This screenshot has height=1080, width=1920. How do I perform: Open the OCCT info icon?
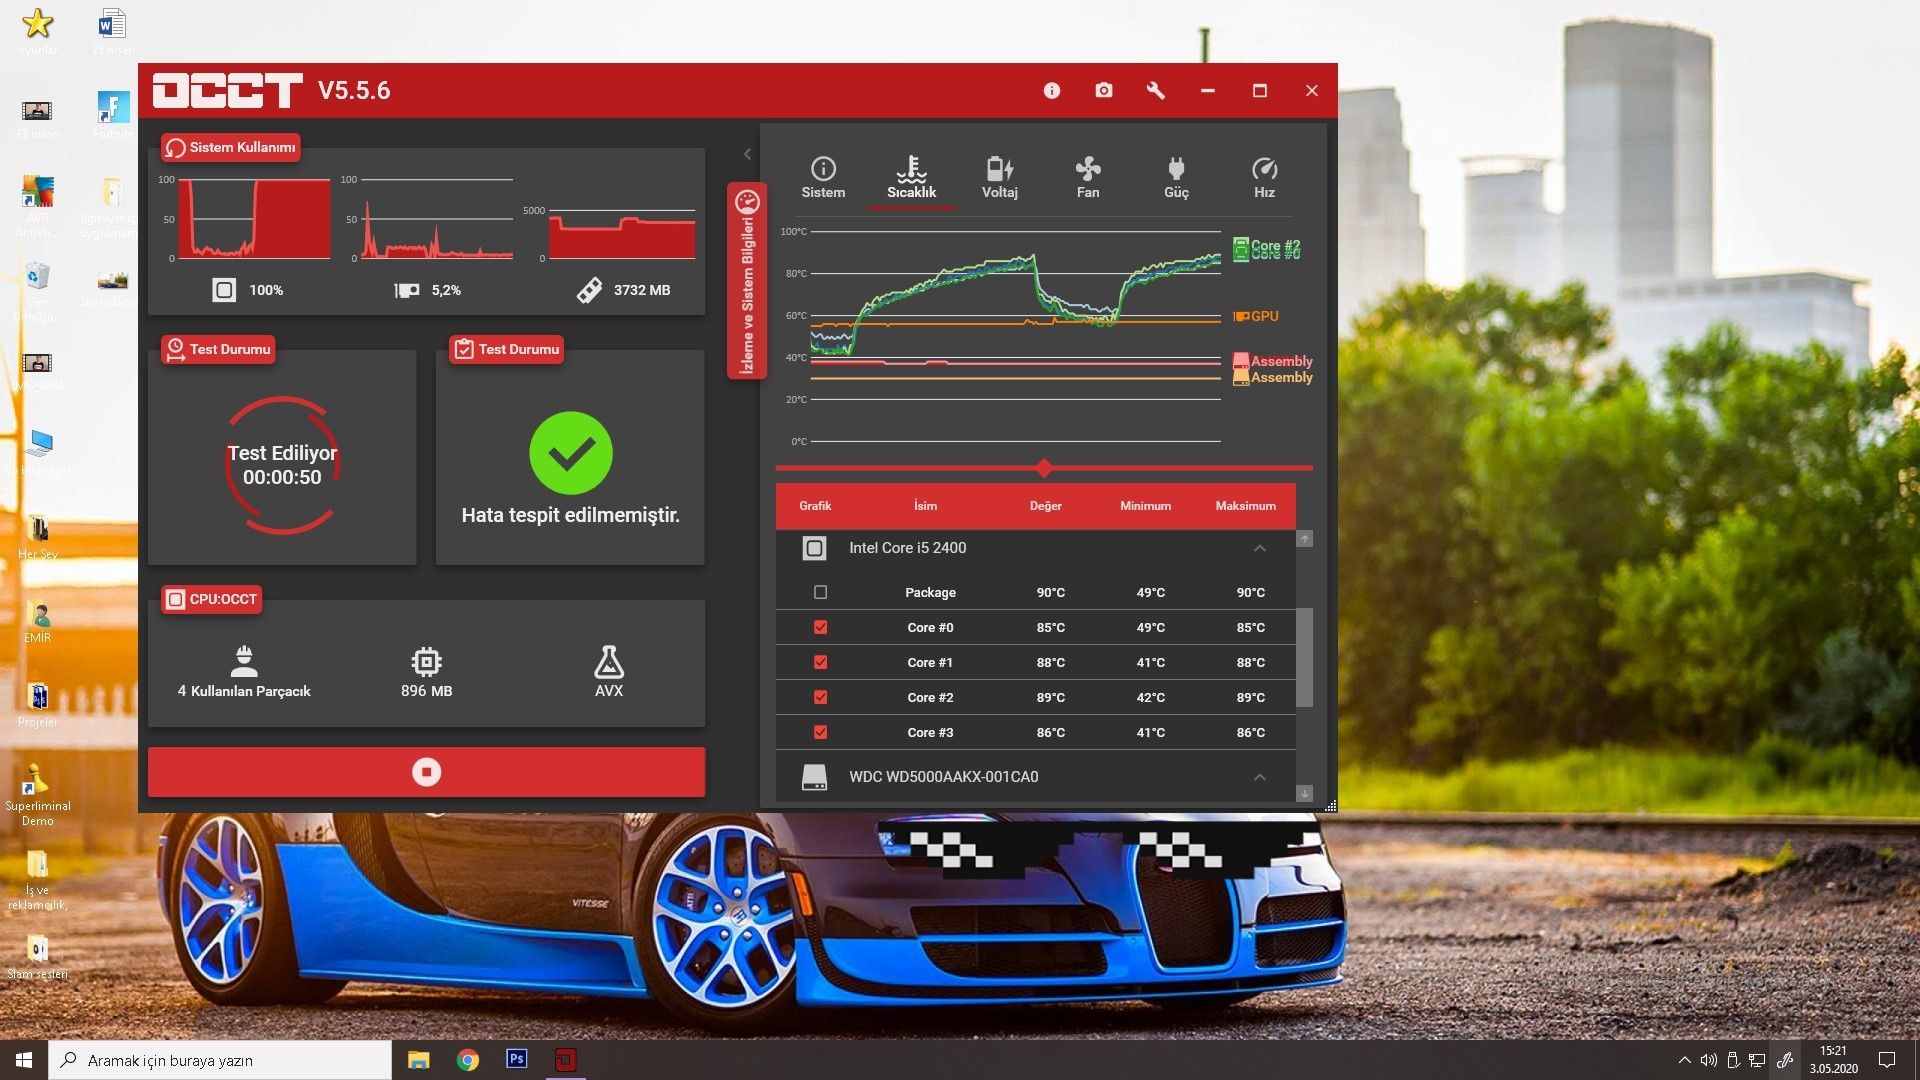point(1051,91)
